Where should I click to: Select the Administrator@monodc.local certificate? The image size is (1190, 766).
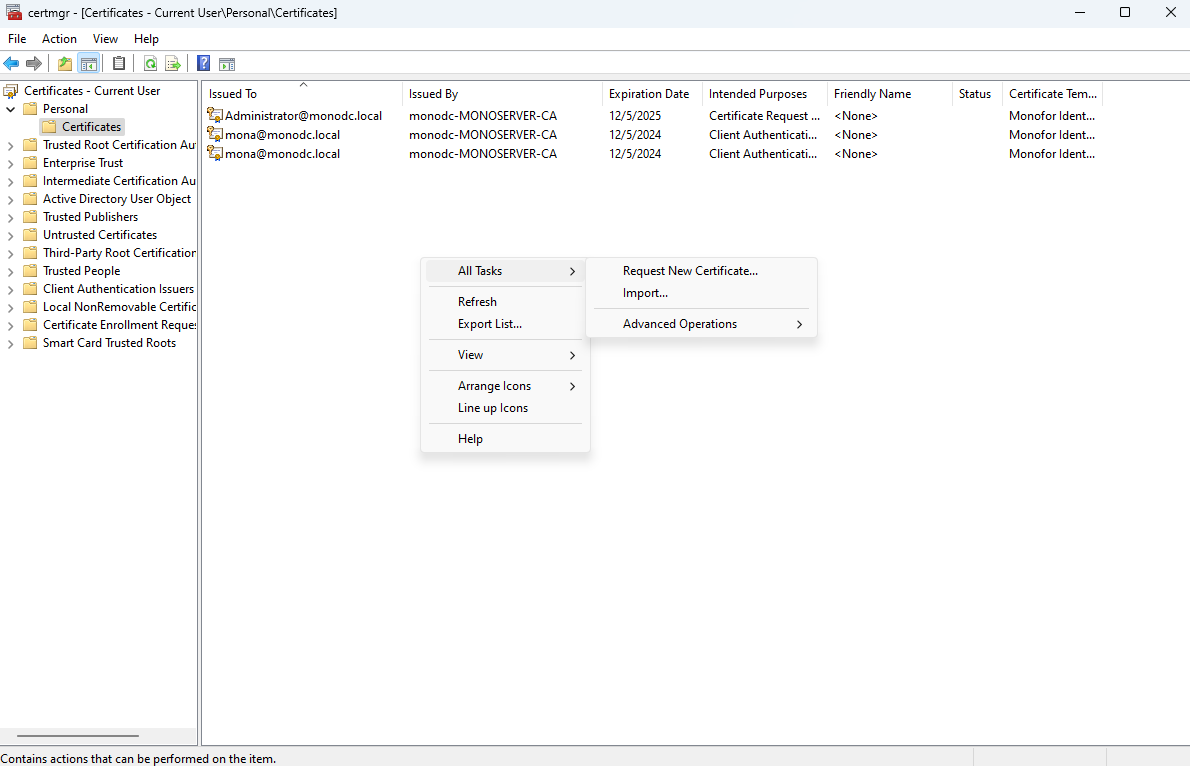[x=303, y=116]
